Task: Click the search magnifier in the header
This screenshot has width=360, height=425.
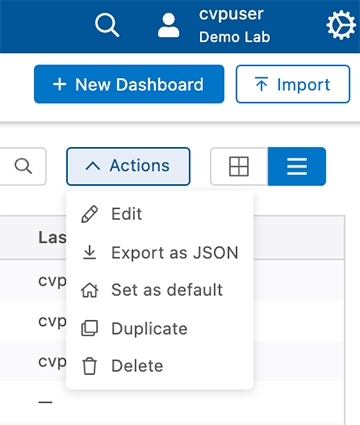Action: click(x=107, y=25)
